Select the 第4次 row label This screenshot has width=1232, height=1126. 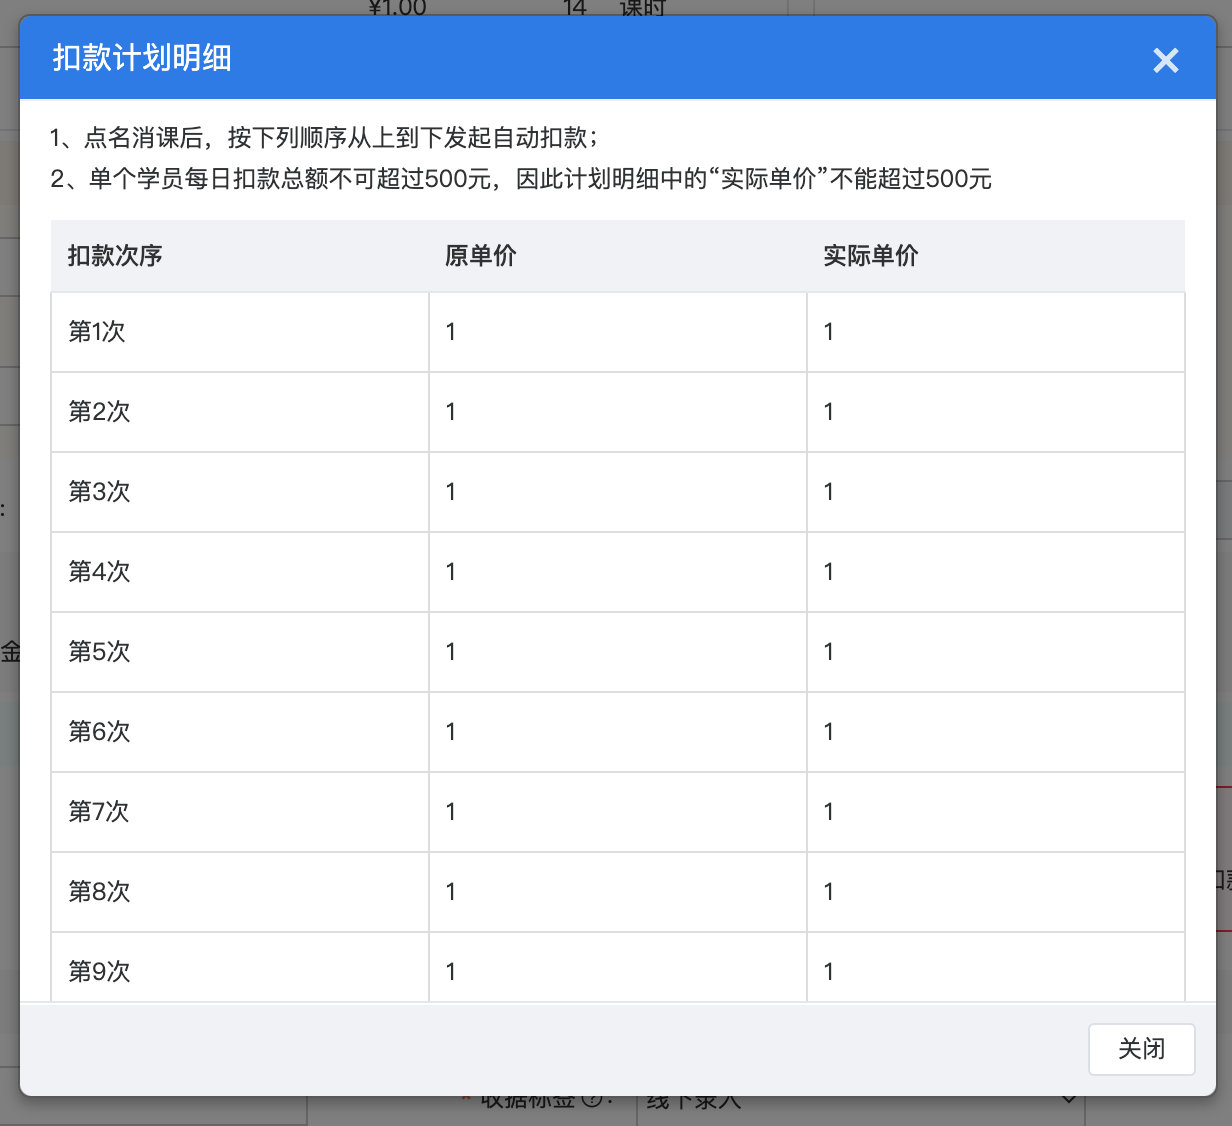pyautogui.click(x=99, y=572)
